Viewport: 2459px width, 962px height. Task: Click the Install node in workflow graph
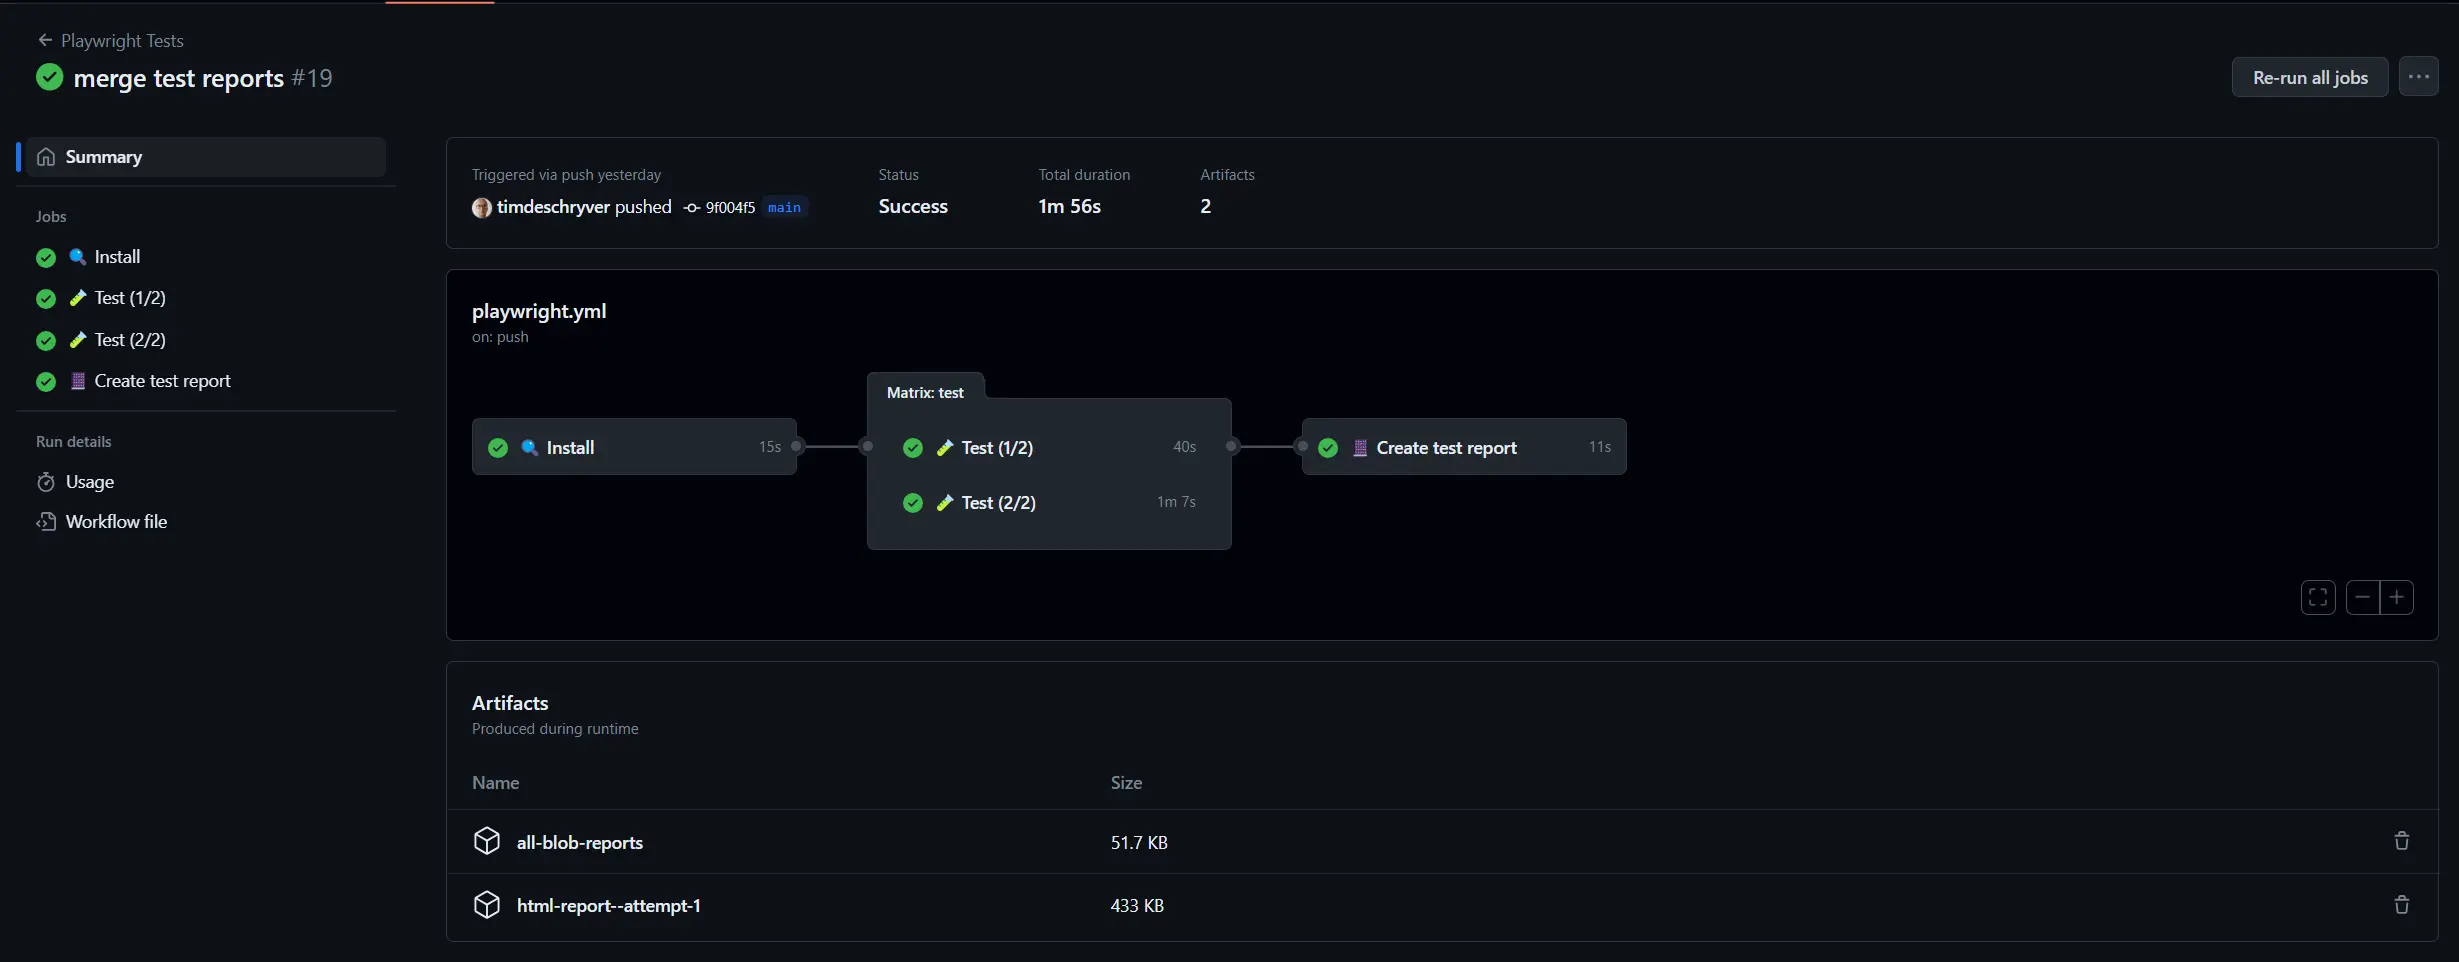click(x=634, y=447)
